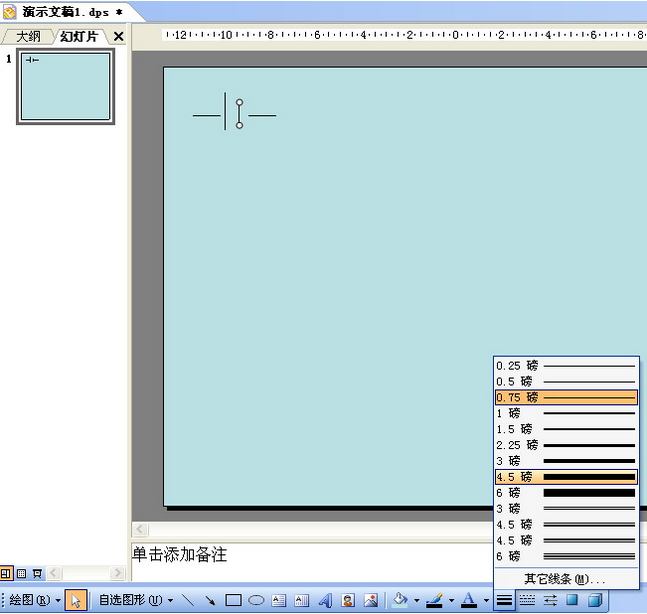The height and width of the screenshot is (614, 647).
Task: Open the shadow style options
Action: (572, 600)
